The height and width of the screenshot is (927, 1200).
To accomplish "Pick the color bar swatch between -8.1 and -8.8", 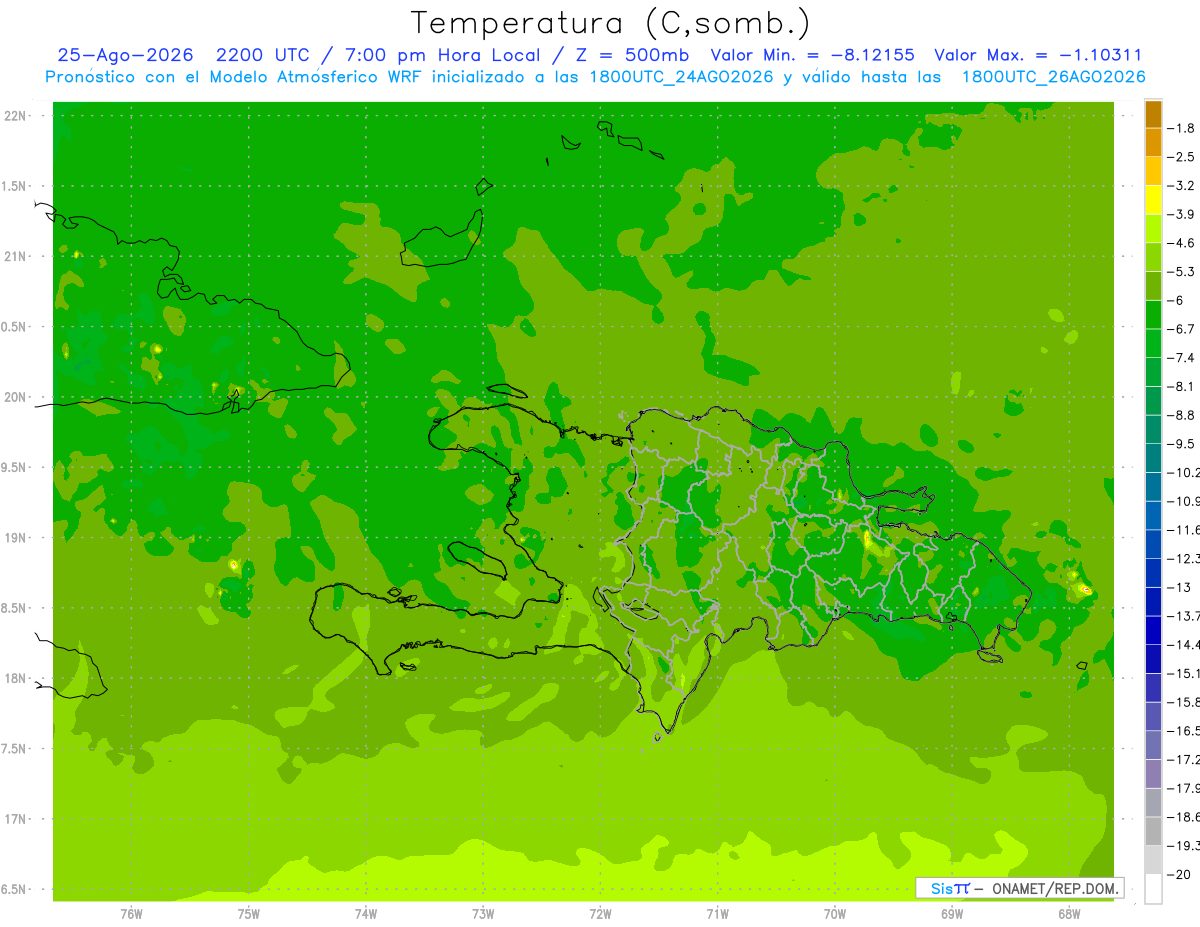I will (1153, 401).
